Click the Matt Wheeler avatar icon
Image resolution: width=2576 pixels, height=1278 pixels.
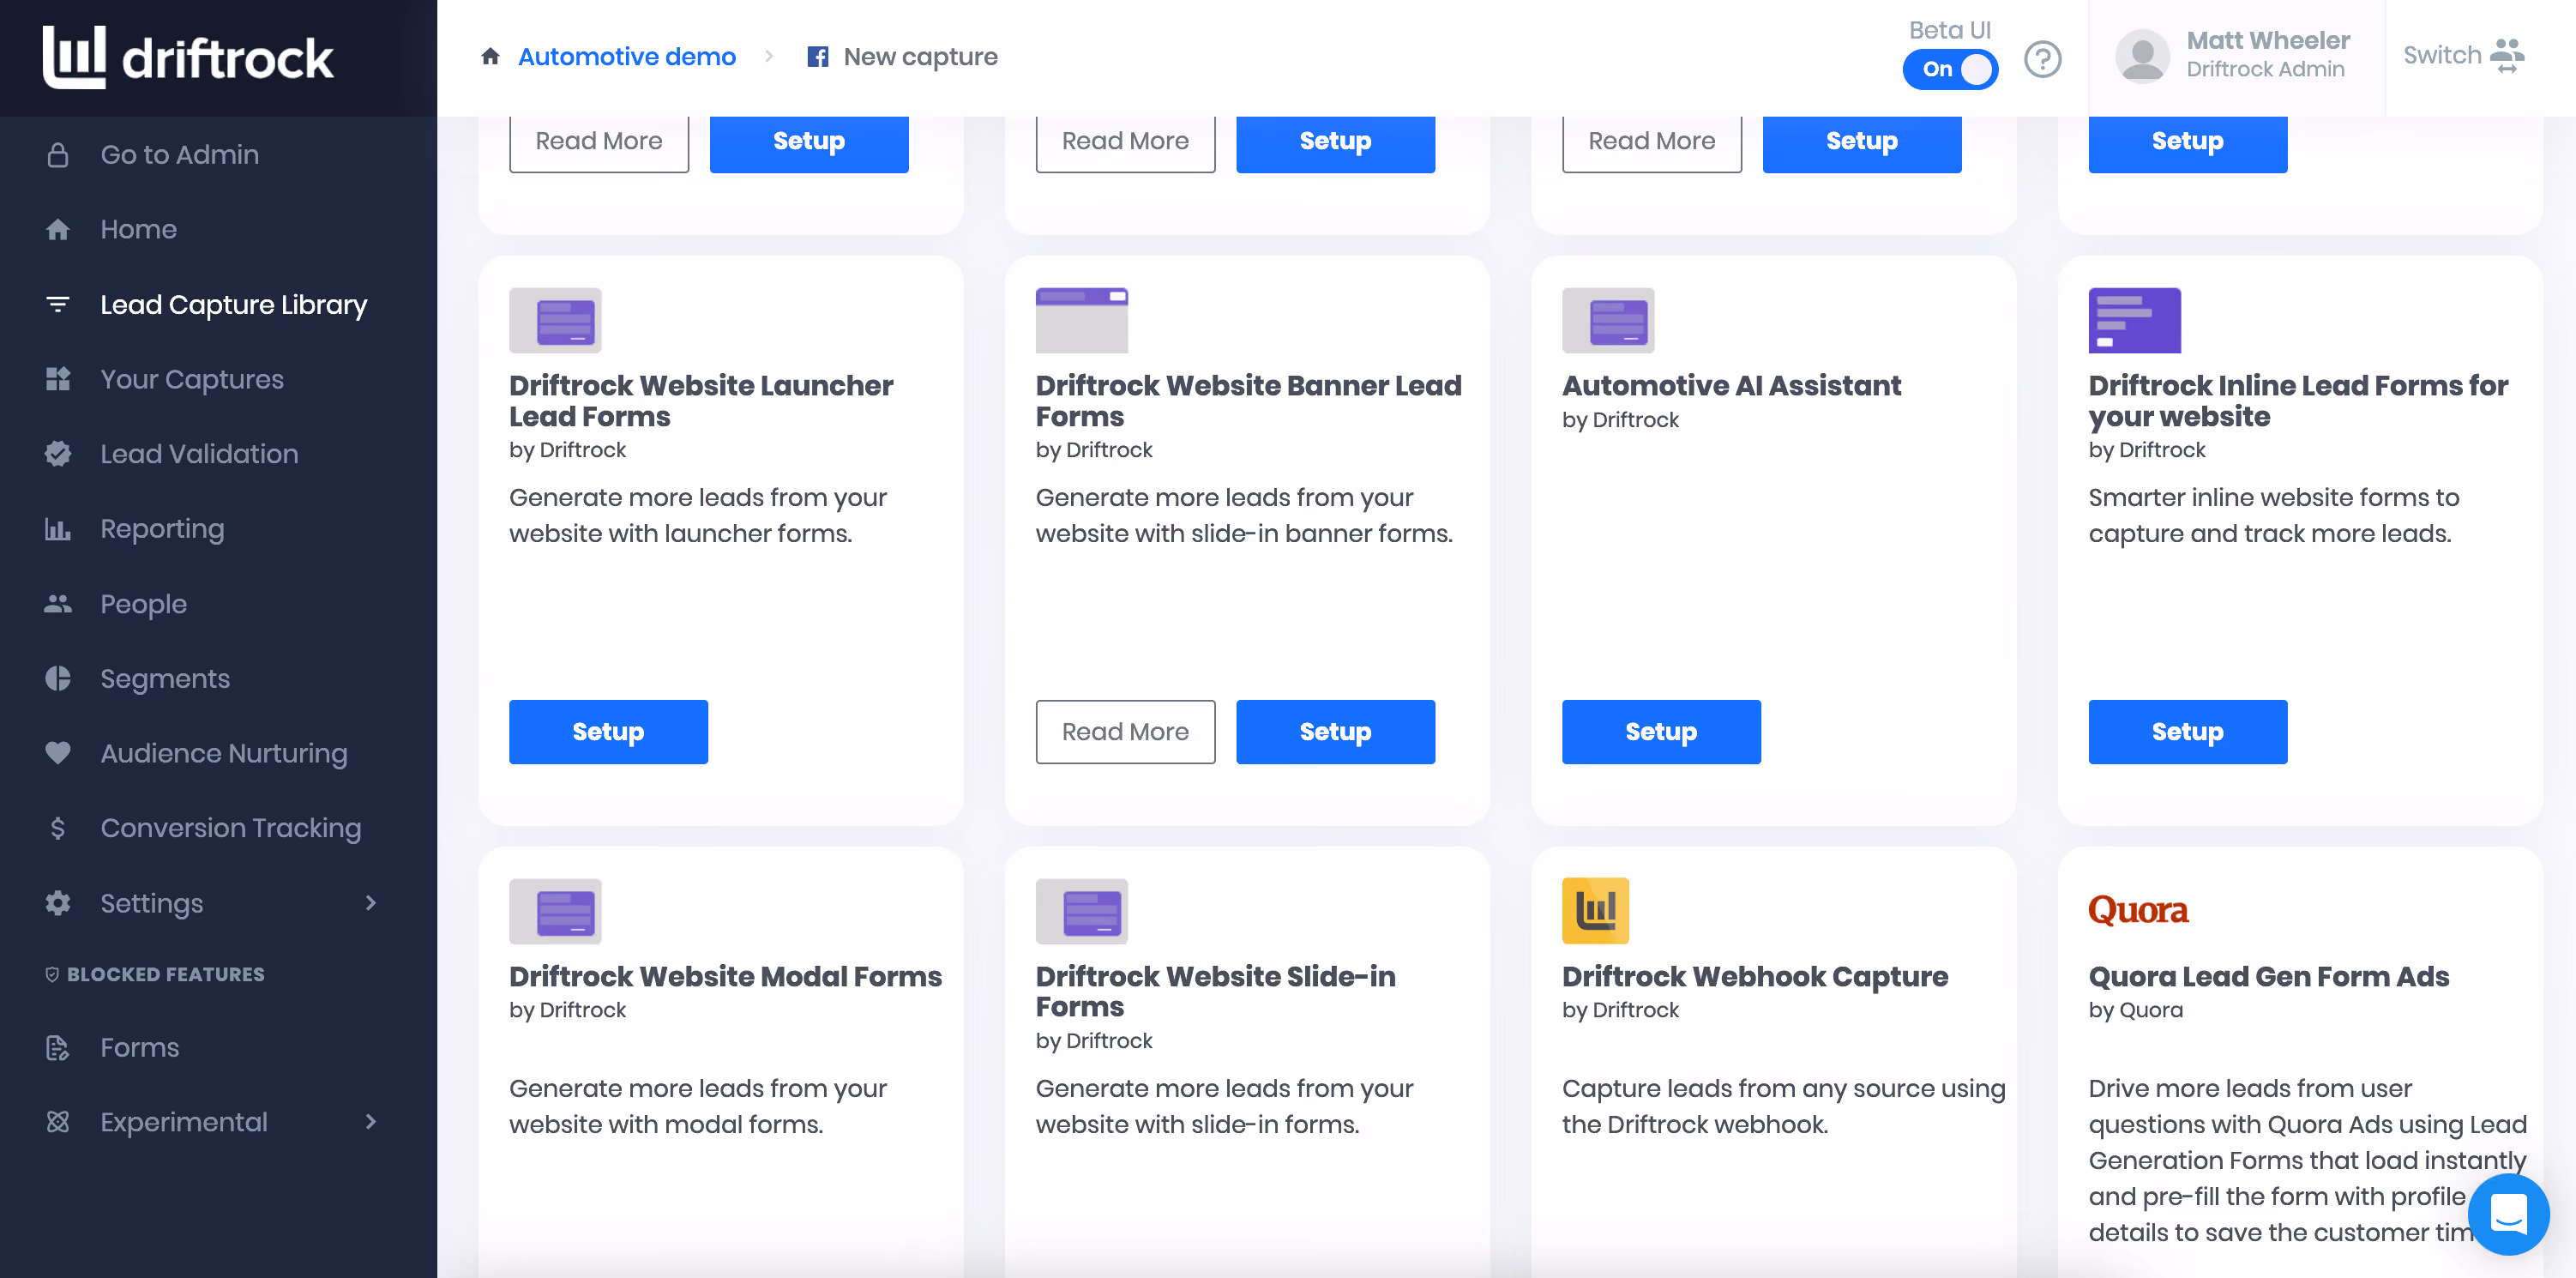pyautogui.click(x=2143, y=57)
